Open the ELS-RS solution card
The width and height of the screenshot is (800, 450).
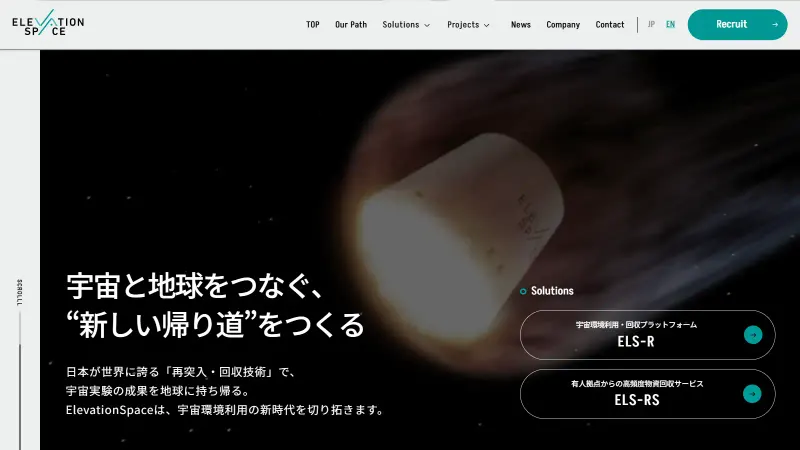(x=647, y=394)
